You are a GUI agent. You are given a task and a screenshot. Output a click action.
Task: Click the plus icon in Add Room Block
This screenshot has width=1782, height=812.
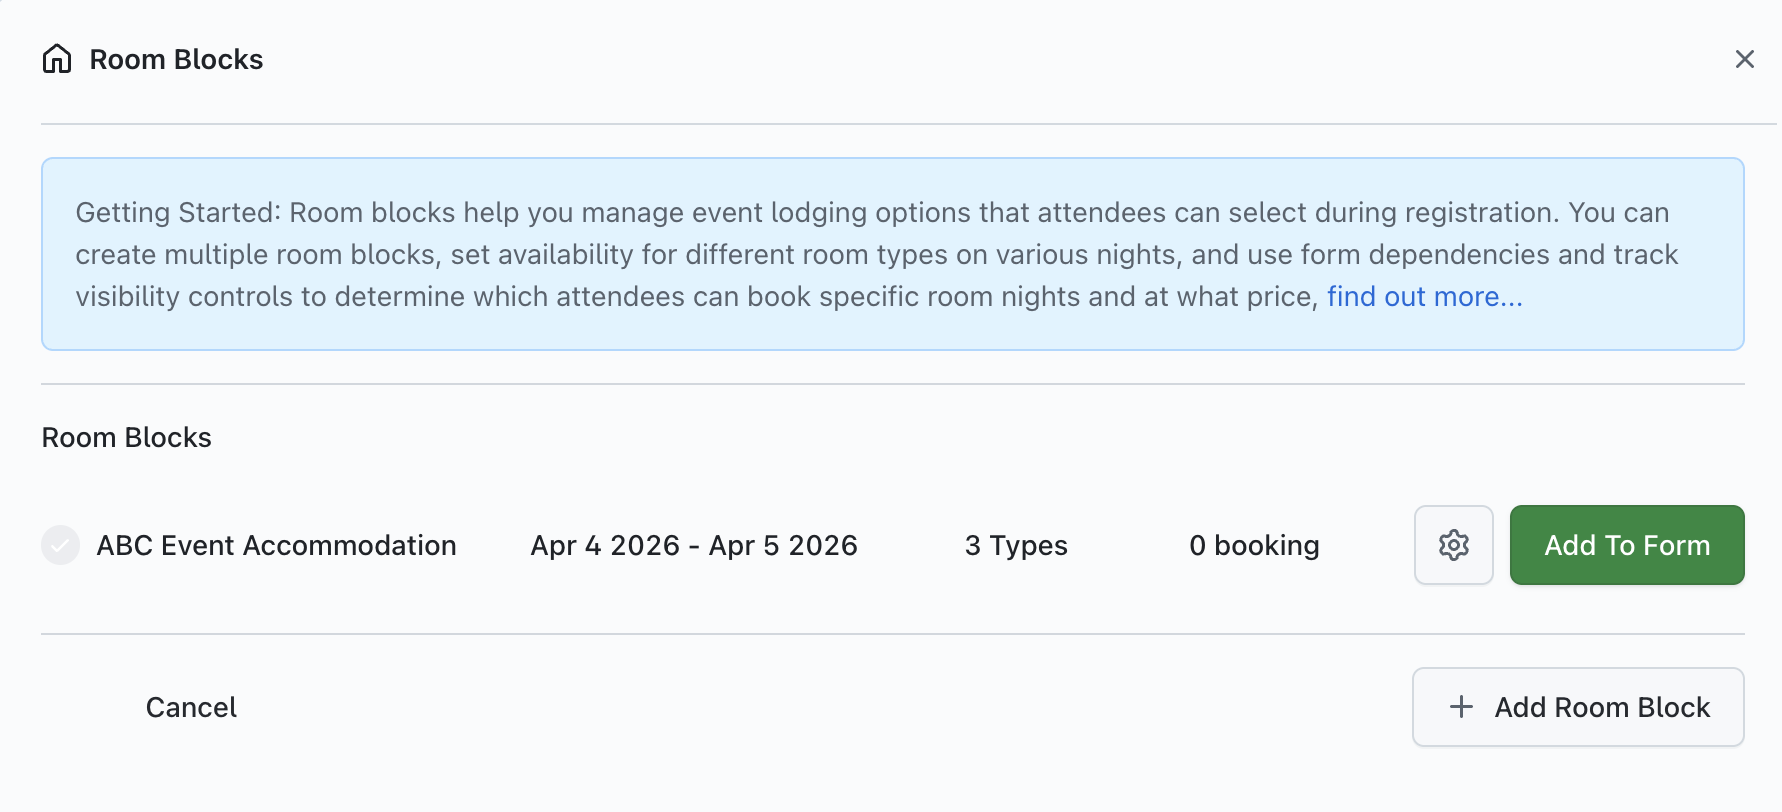click(1461, 707)
